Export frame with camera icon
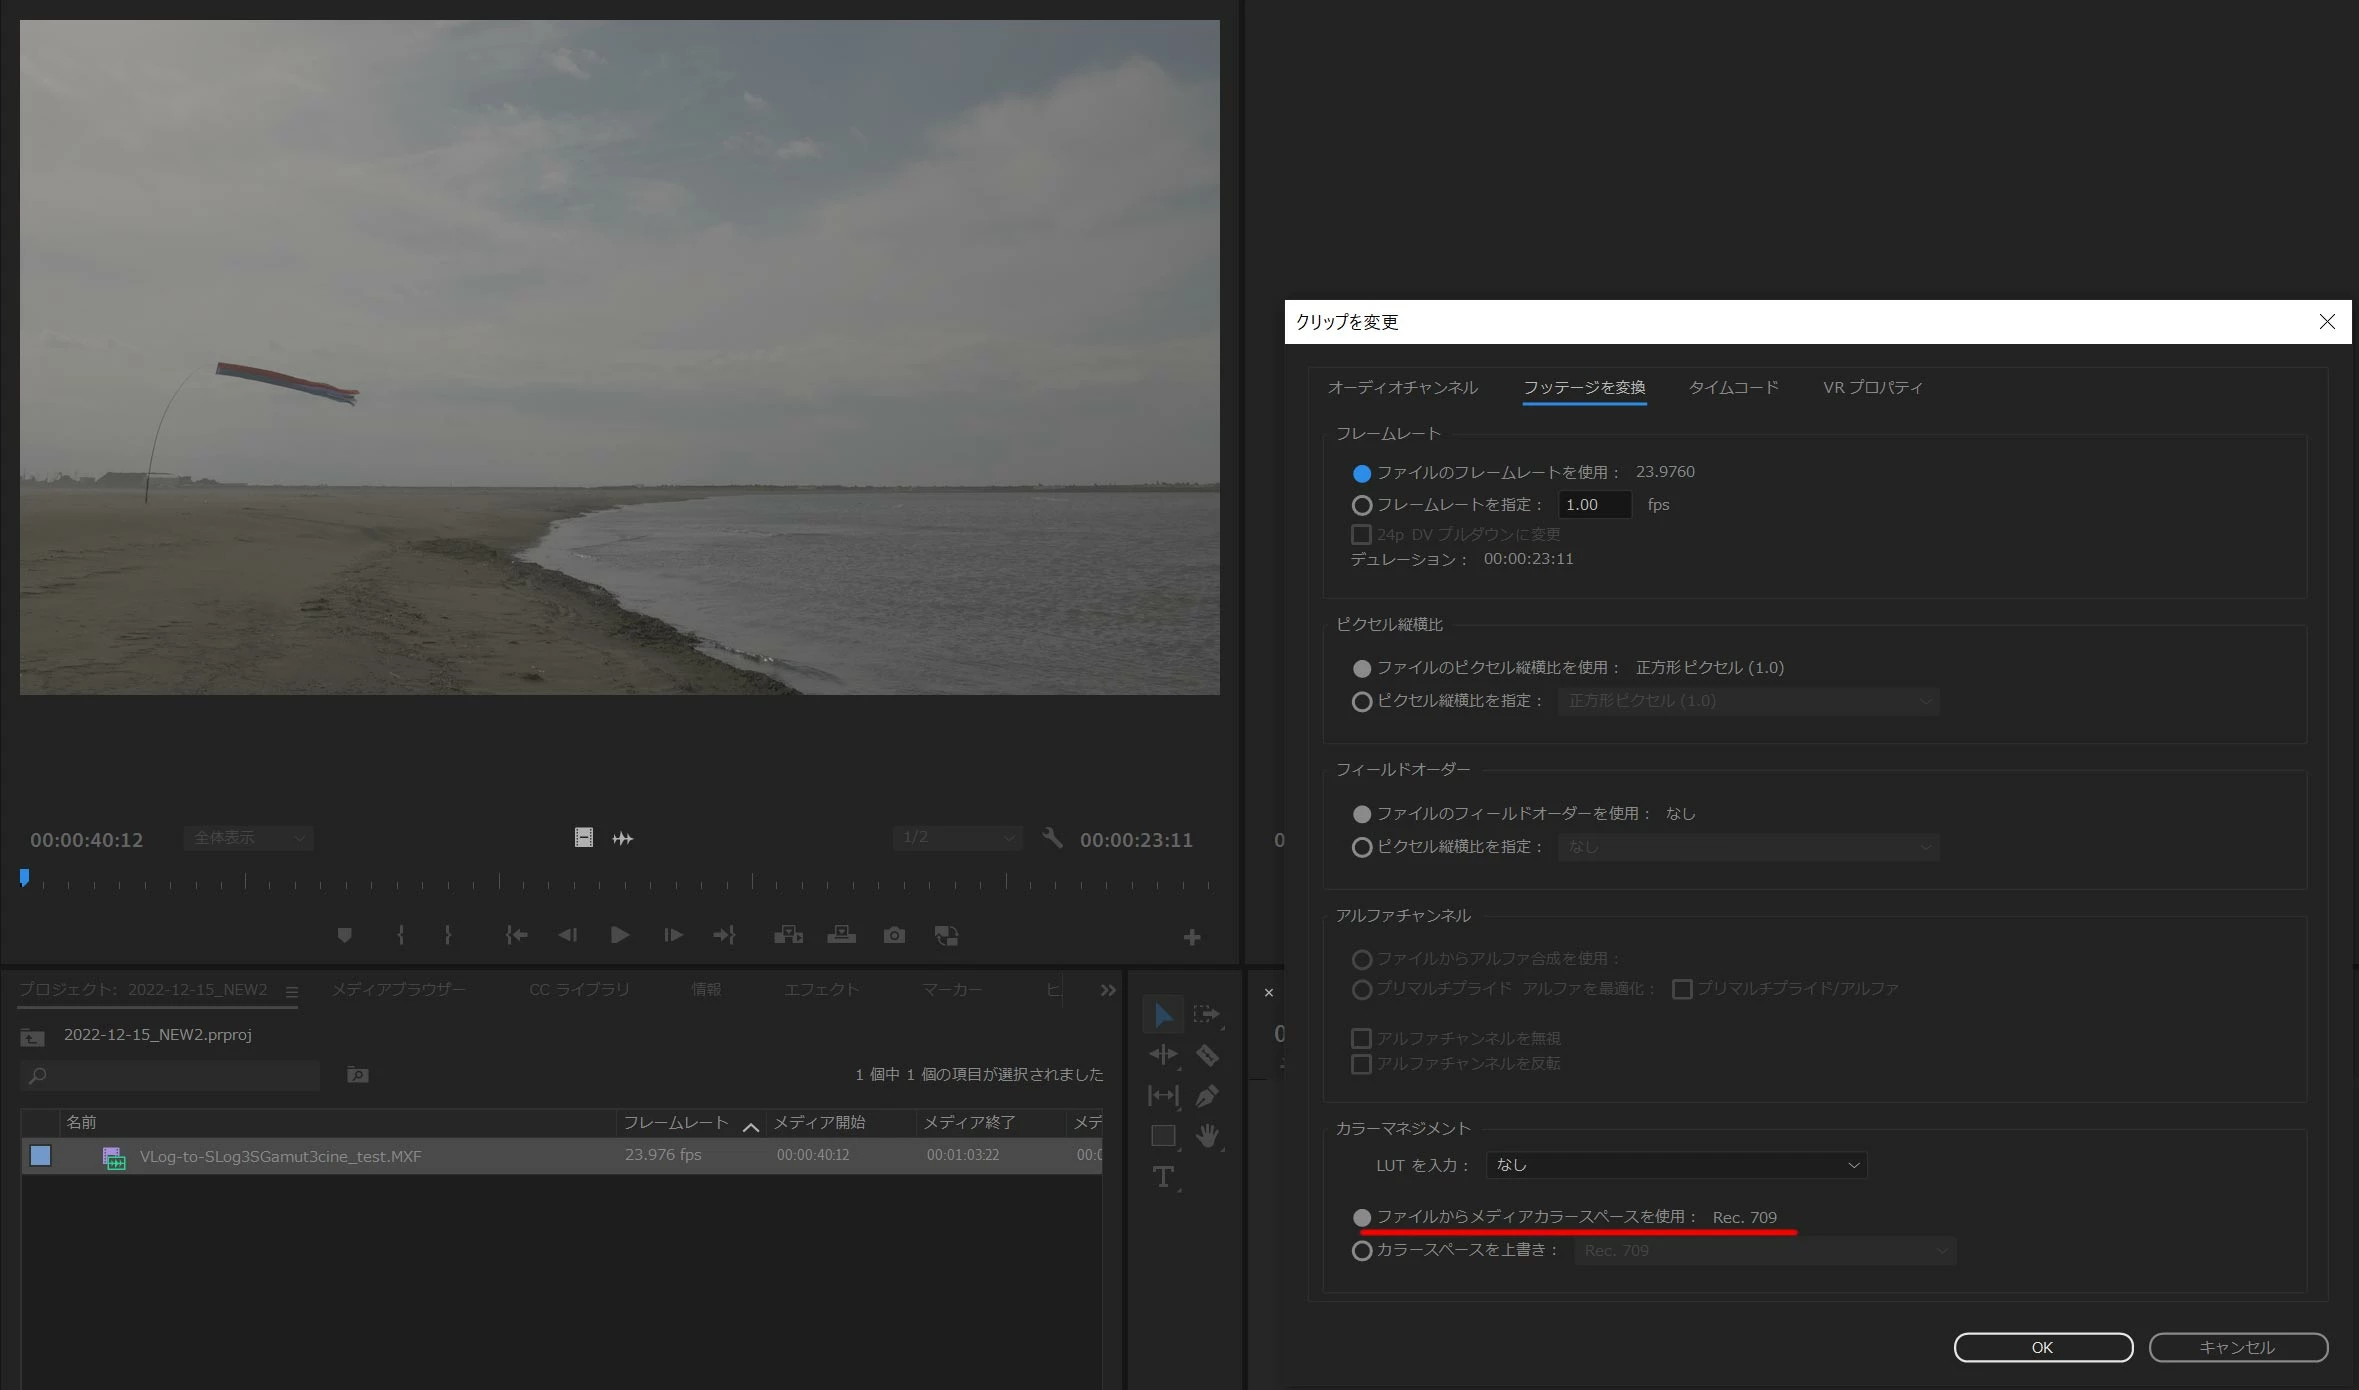 point(894,935)
